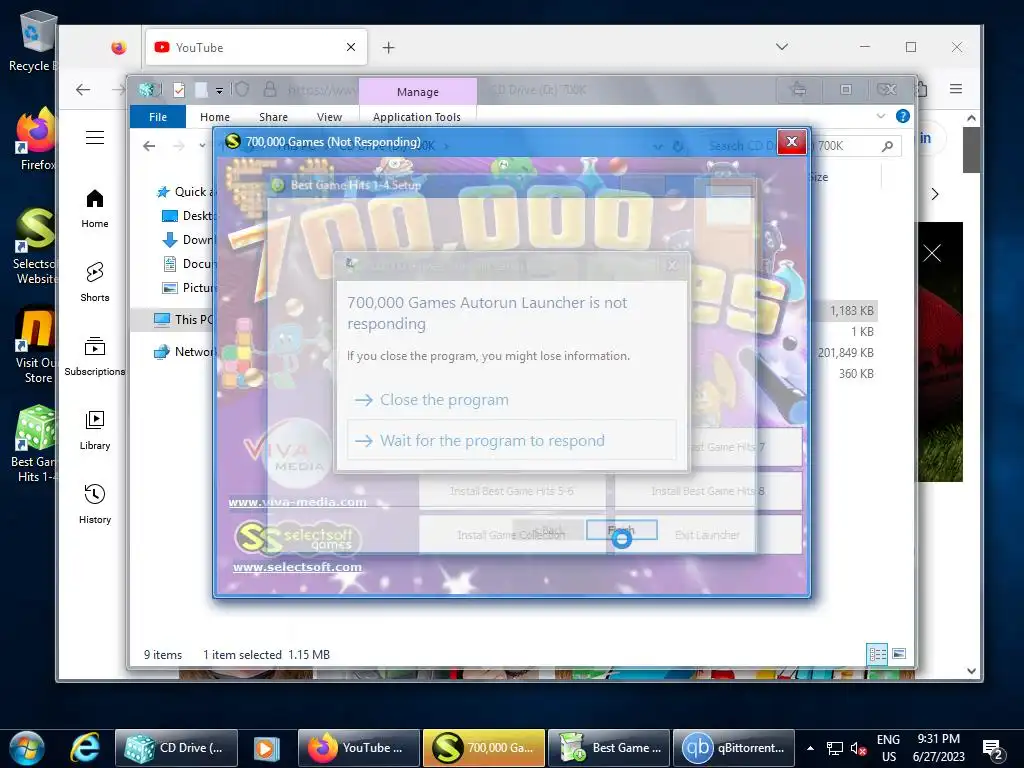Open muted volume tray icon

(x=858, y=749)
